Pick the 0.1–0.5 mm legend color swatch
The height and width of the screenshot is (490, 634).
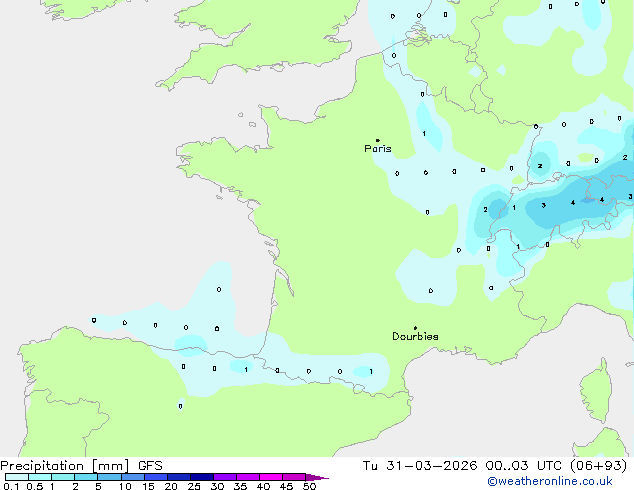click(17, 477)
